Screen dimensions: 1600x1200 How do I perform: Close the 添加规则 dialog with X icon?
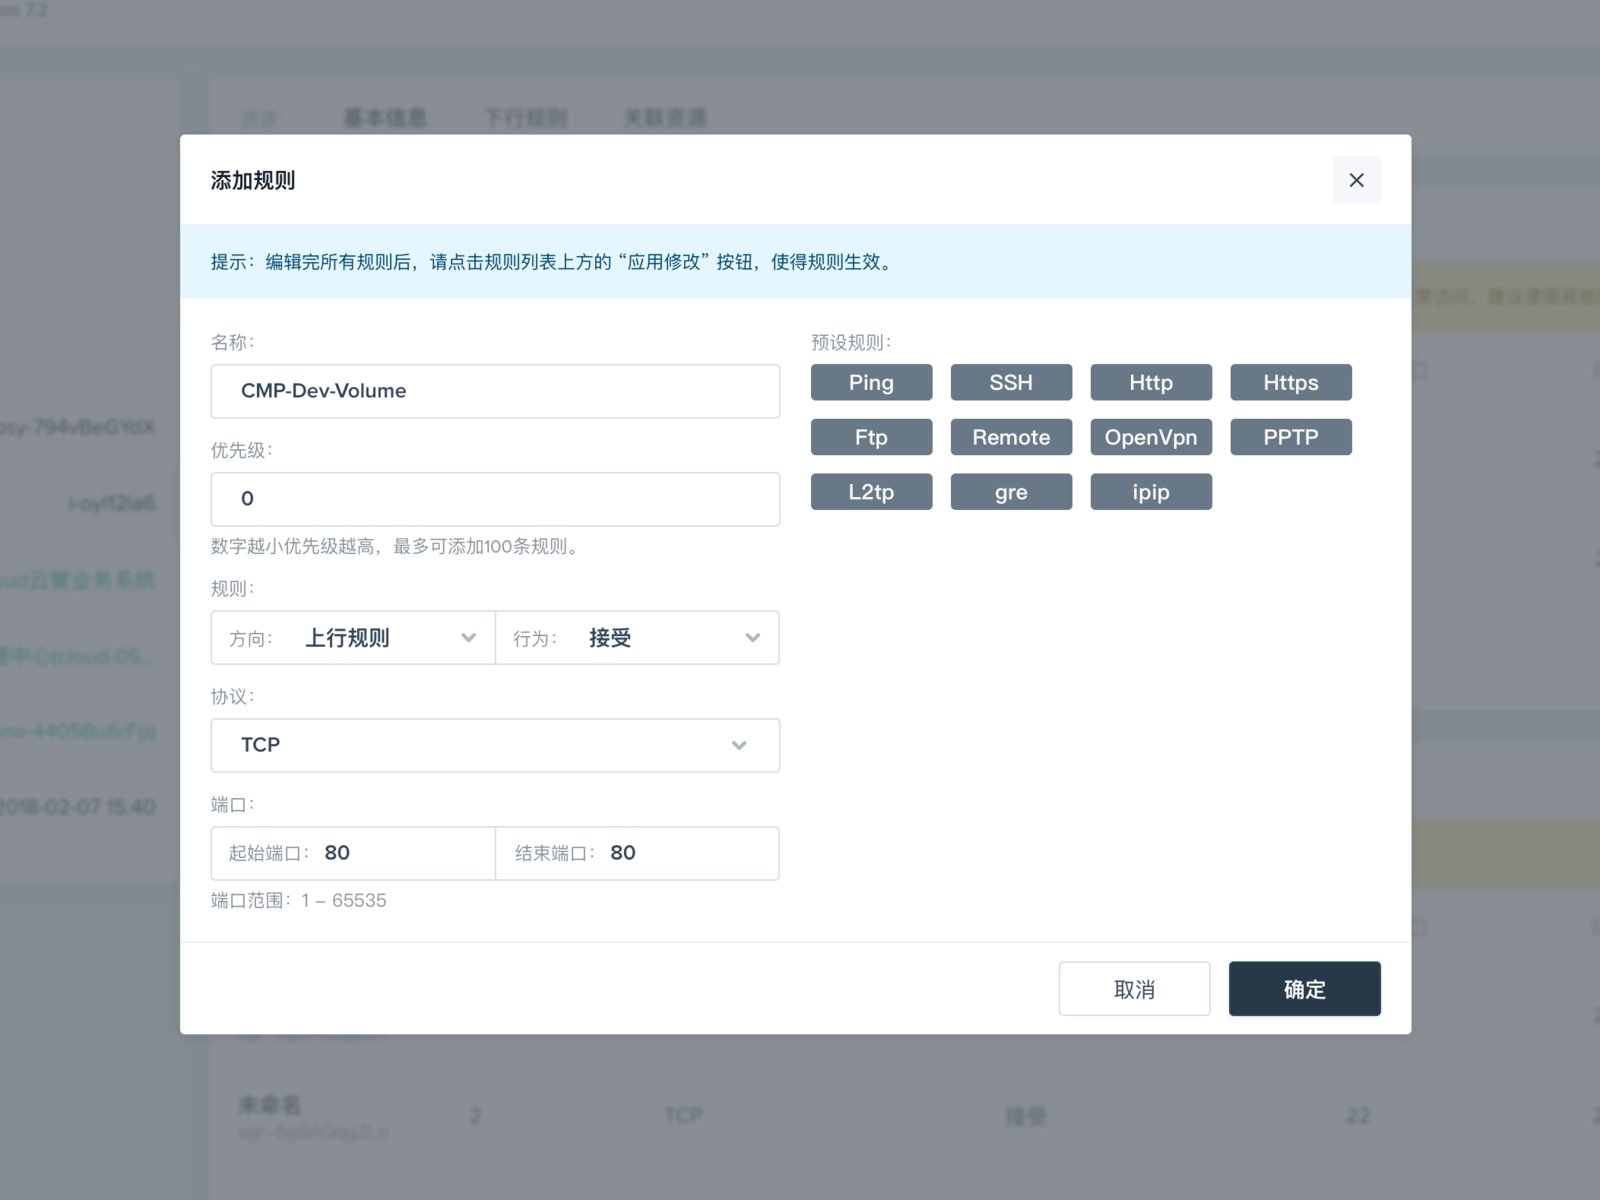(x=1356, y=180)
